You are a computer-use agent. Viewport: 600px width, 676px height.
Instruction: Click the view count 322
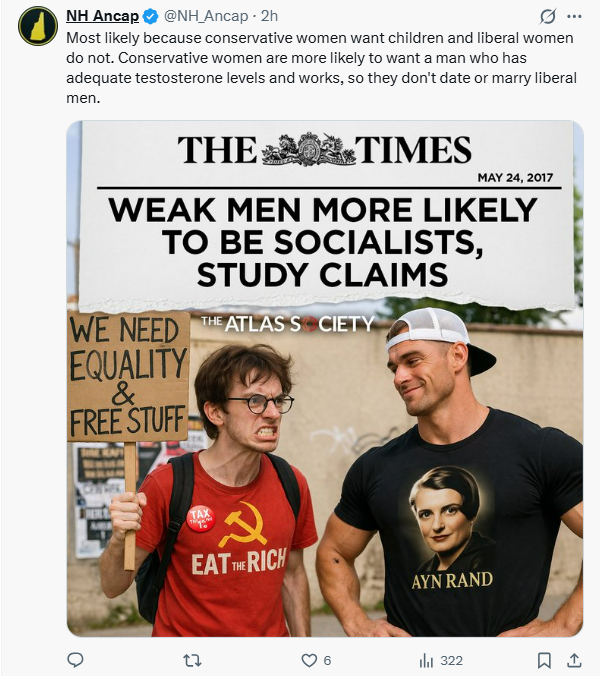(451, 660)
